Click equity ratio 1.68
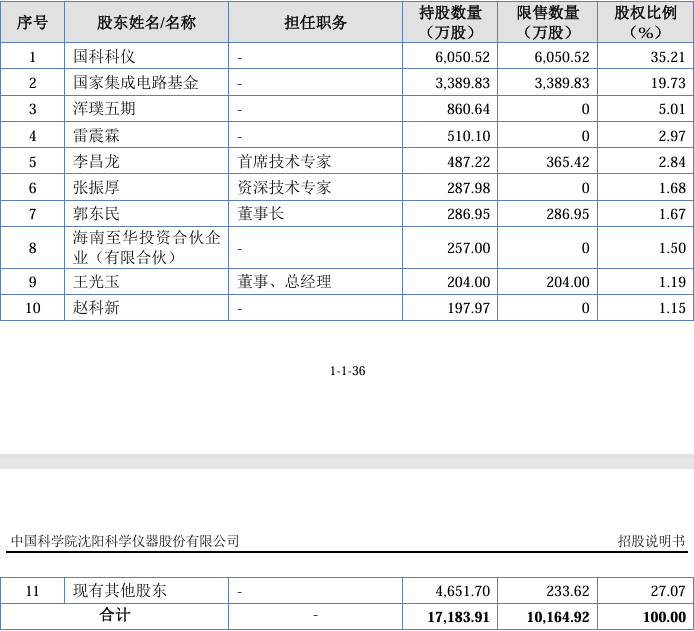Screen dimensions: 694x631 click(672, 188)
